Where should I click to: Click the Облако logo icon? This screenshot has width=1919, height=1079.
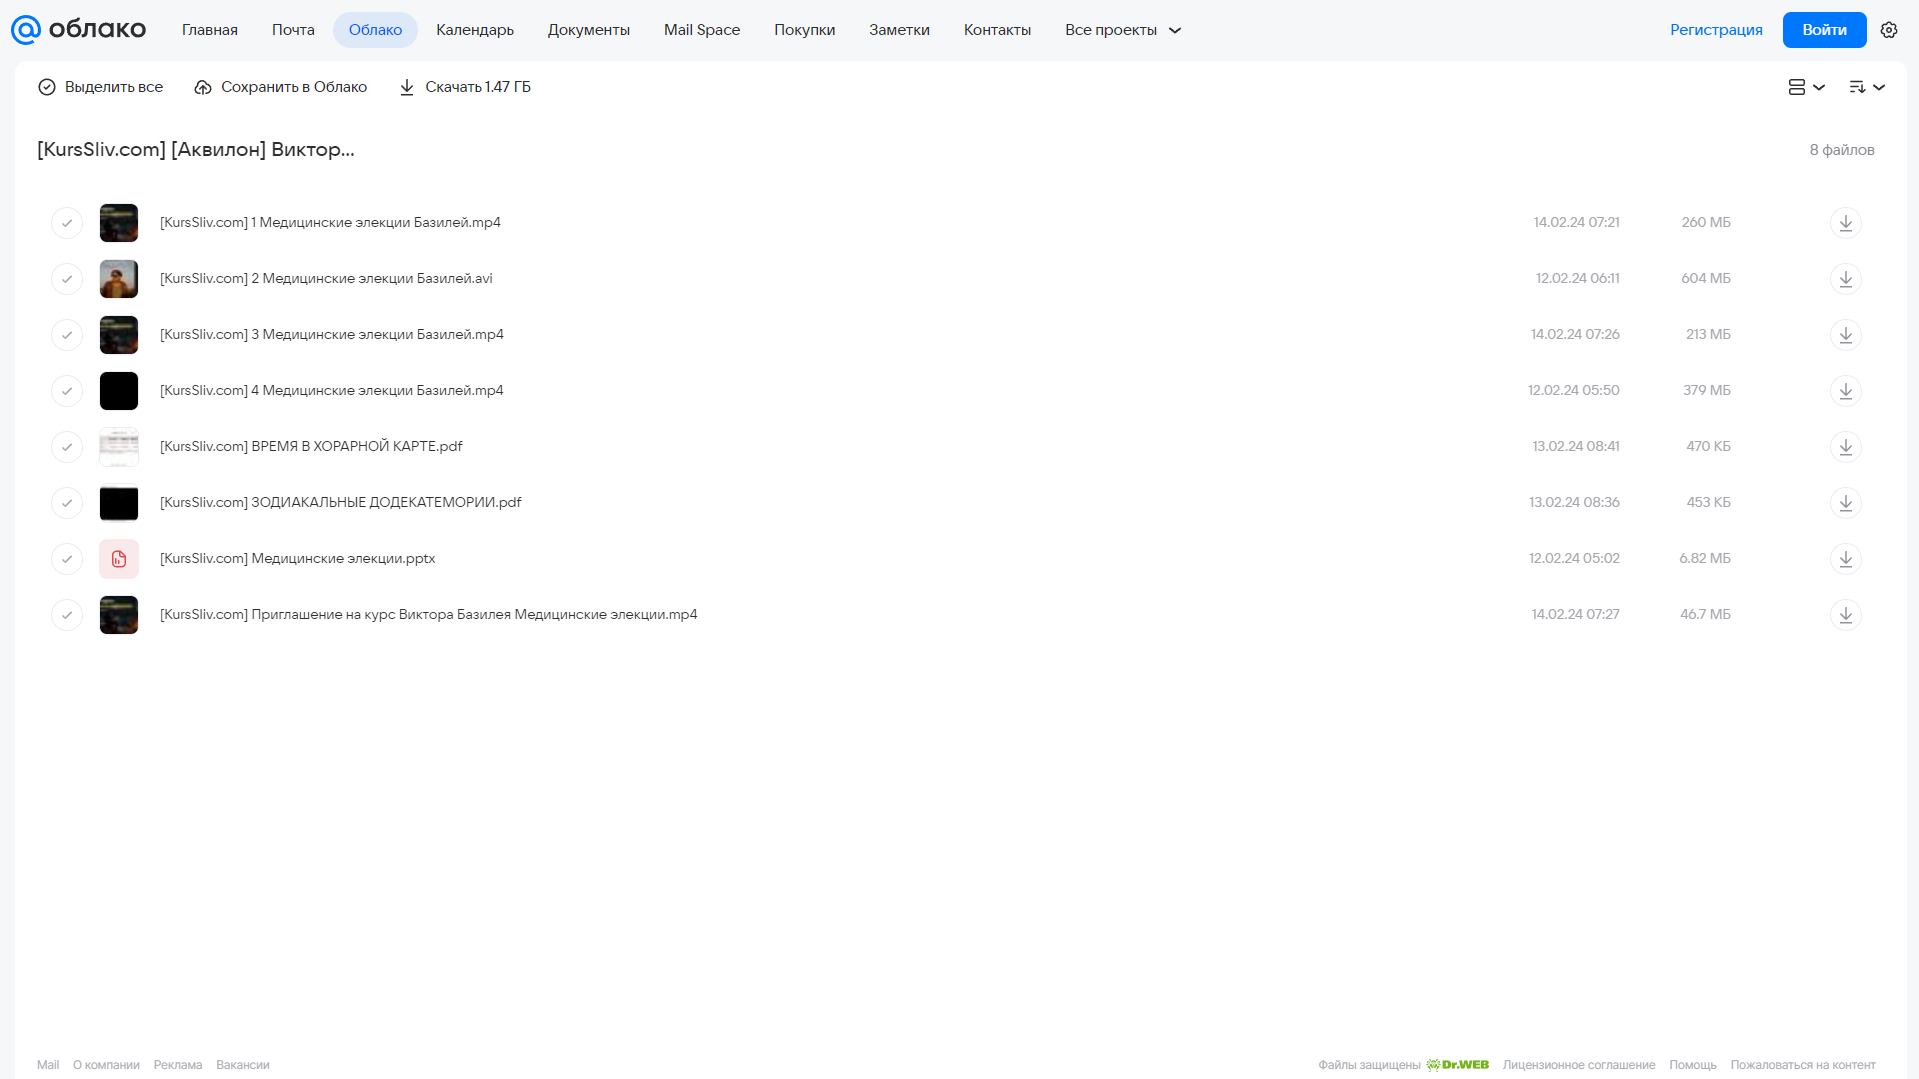25,30
